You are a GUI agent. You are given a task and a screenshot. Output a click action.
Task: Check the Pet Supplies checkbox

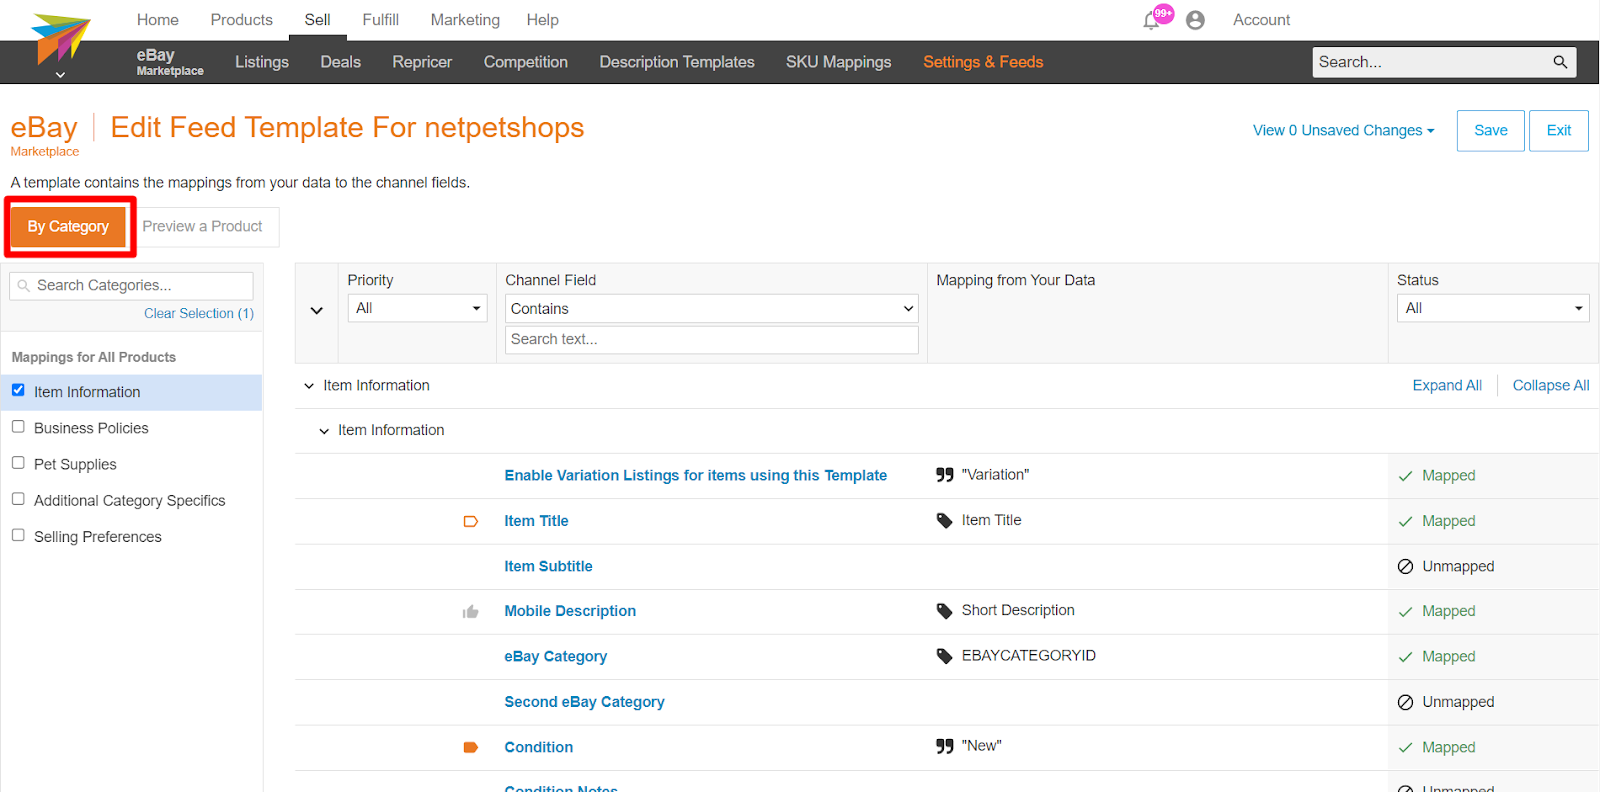click(x=18, y=462)
